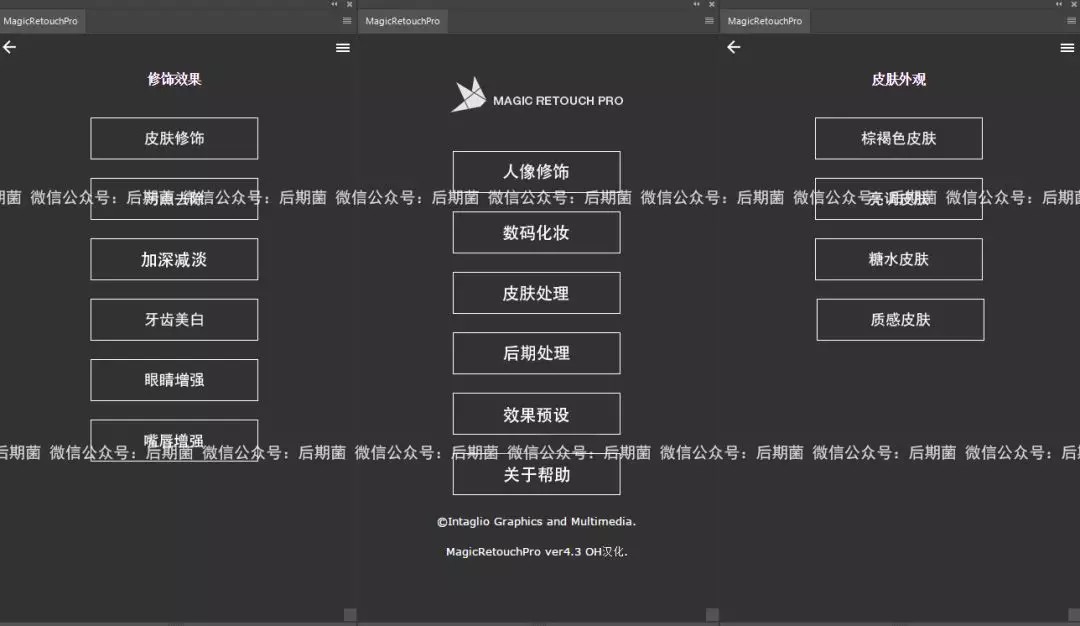1080x626 pixels.
Task: Click the MagicRetouchPro ver4.3 version text
Action: click(537, 552)
